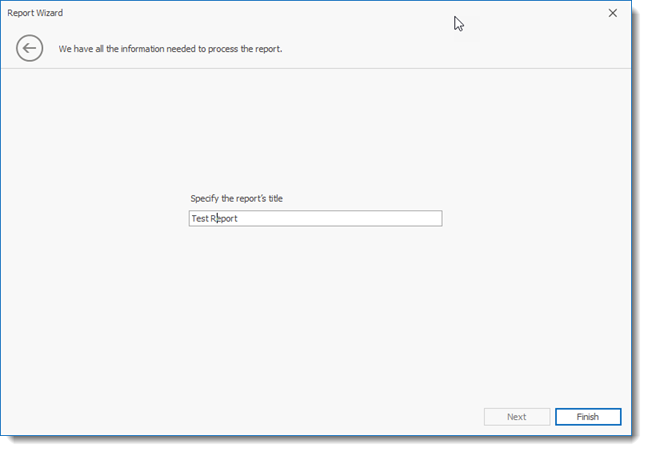Click the empty title bar area beside the X
647x451 pixels.
click(x=540, y=13)
